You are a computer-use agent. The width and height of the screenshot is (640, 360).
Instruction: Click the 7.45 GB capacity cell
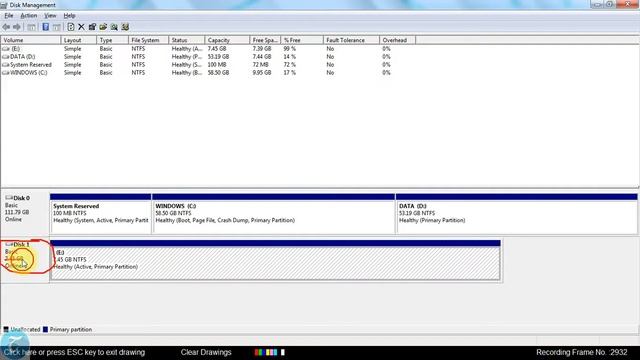(x=217, y=49)
